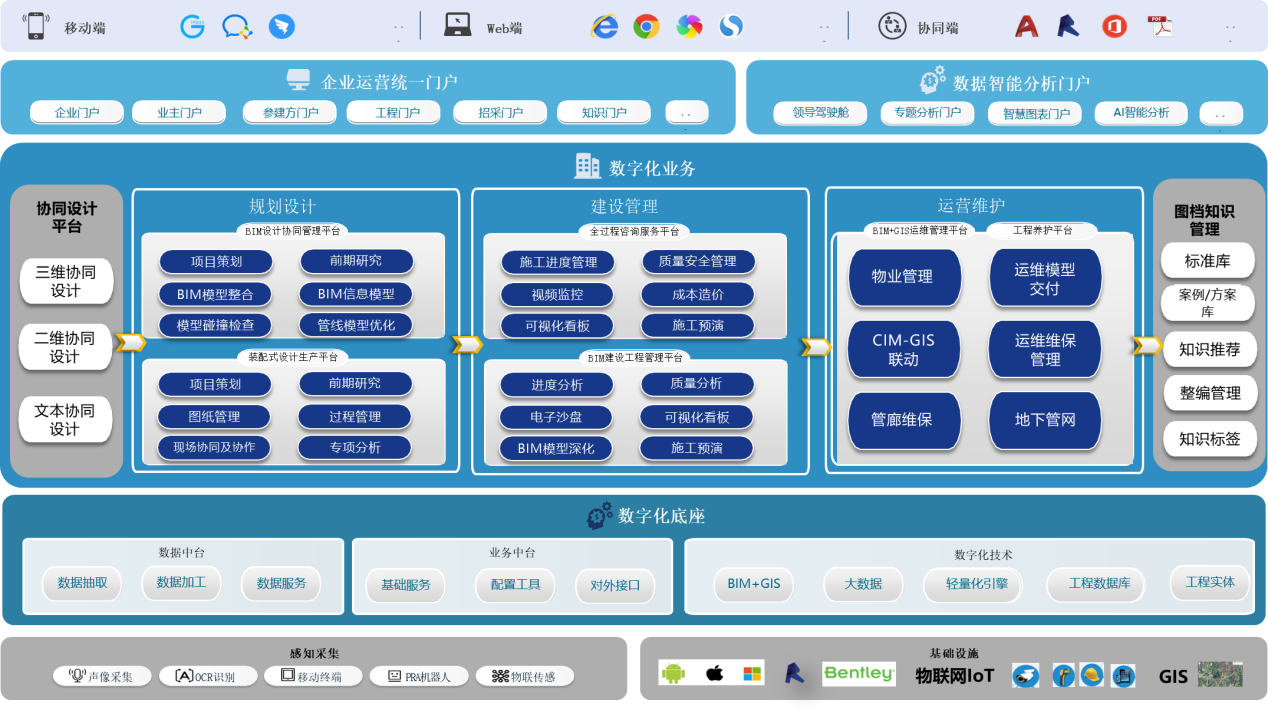The image size is (1268, 723).
Task: Select the yellow safety helmet icon
Action: (x=1092, y=675)
